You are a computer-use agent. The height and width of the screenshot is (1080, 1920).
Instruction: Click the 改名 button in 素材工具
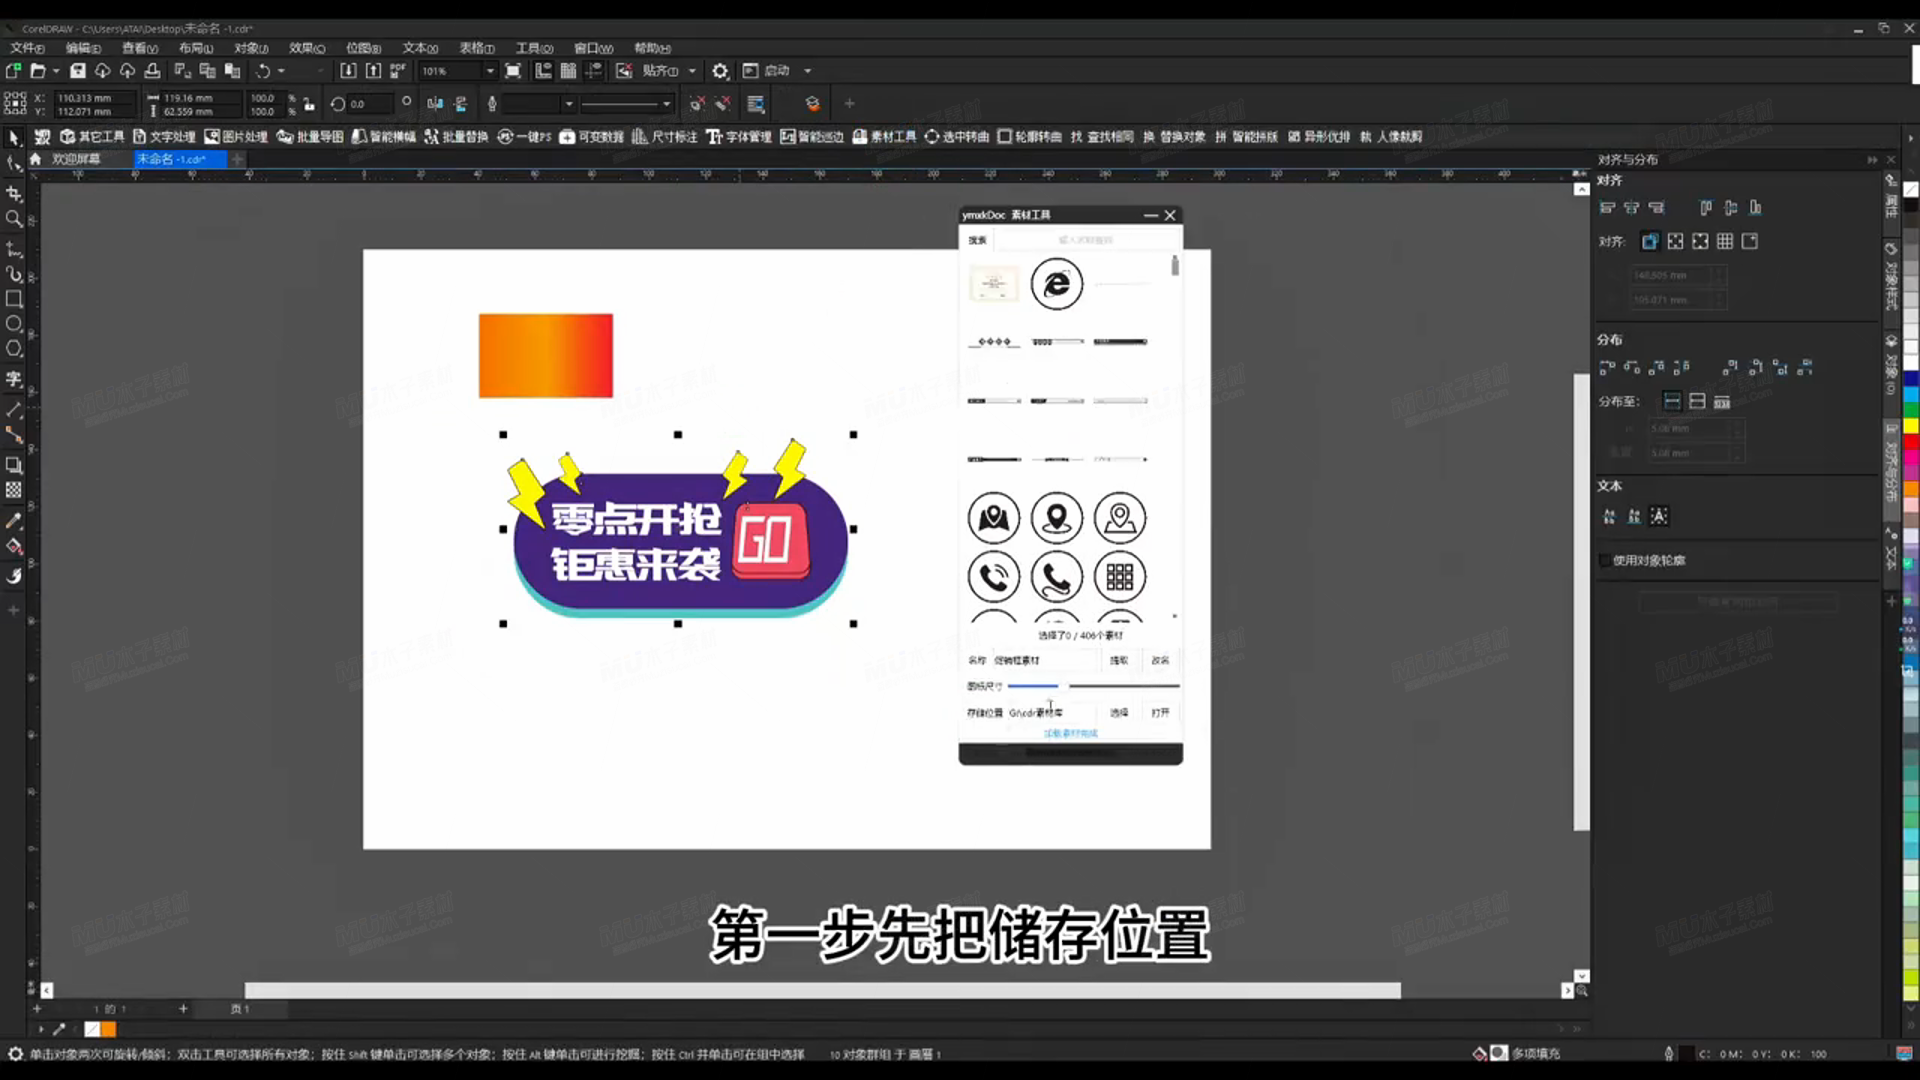click(x=1160, y=661)
